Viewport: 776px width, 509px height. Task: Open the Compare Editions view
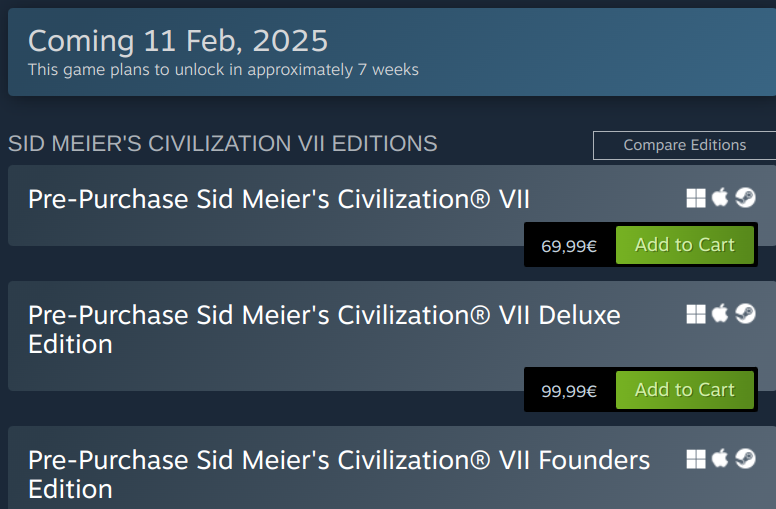coord(684,145)
